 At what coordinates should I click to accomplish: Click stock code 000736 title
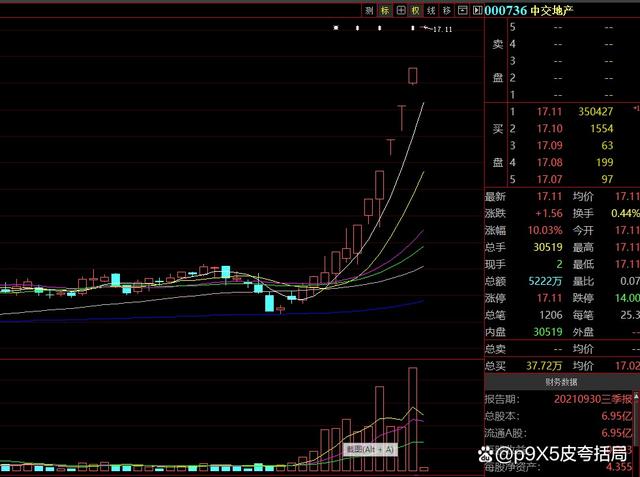(x=504, y=10)
